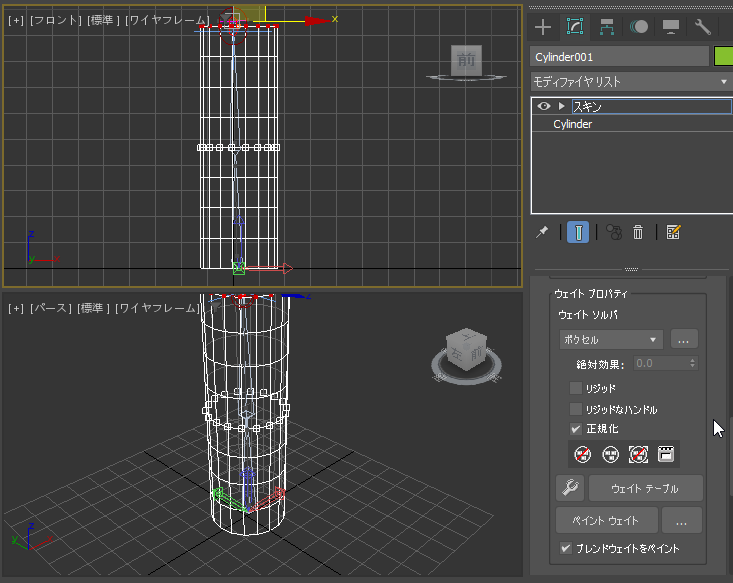This screenshot has width=733, height=583.
Task: Click the 前 ViewCube face in front viewport
Action: (x=466, y=60)
